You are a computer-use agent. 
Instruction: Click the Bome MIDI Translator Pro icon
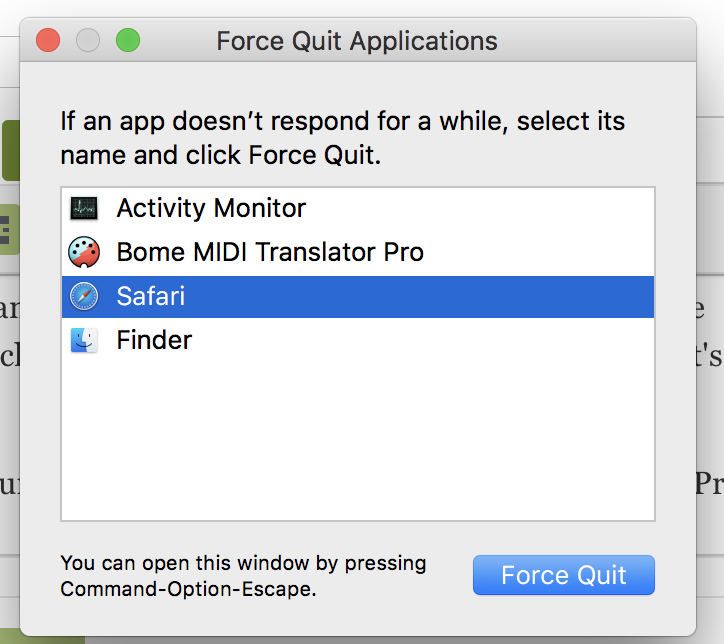[x=84, y=253]
